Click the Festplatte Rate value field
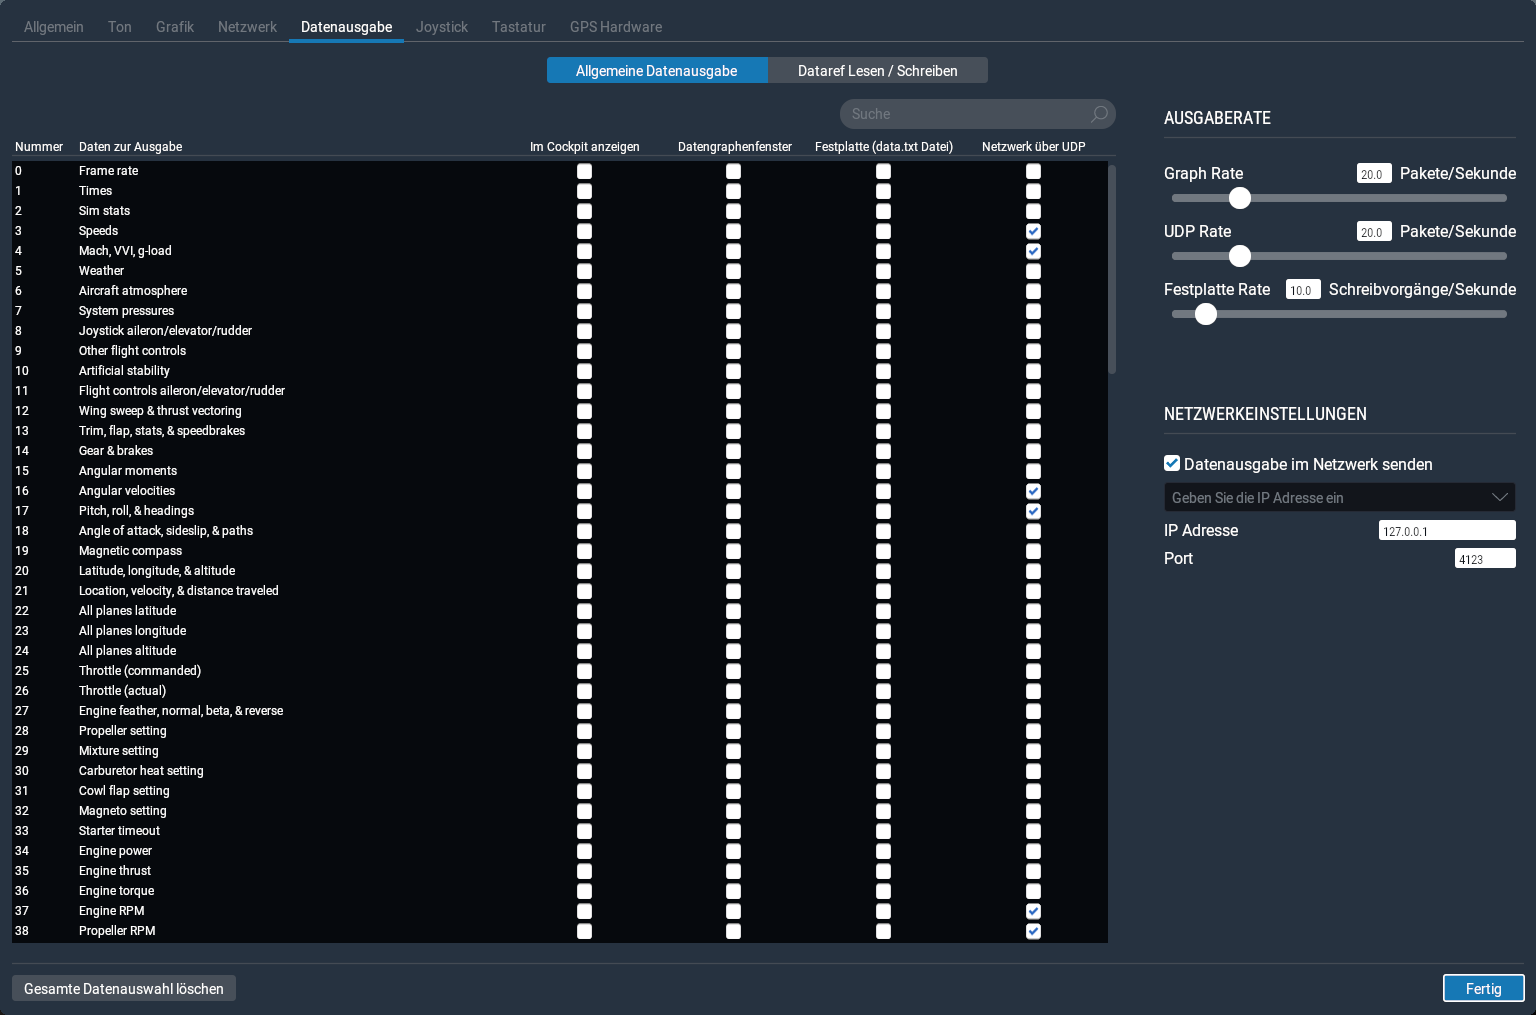This screenshot has width=1536, height=1015. [1303, 289]
